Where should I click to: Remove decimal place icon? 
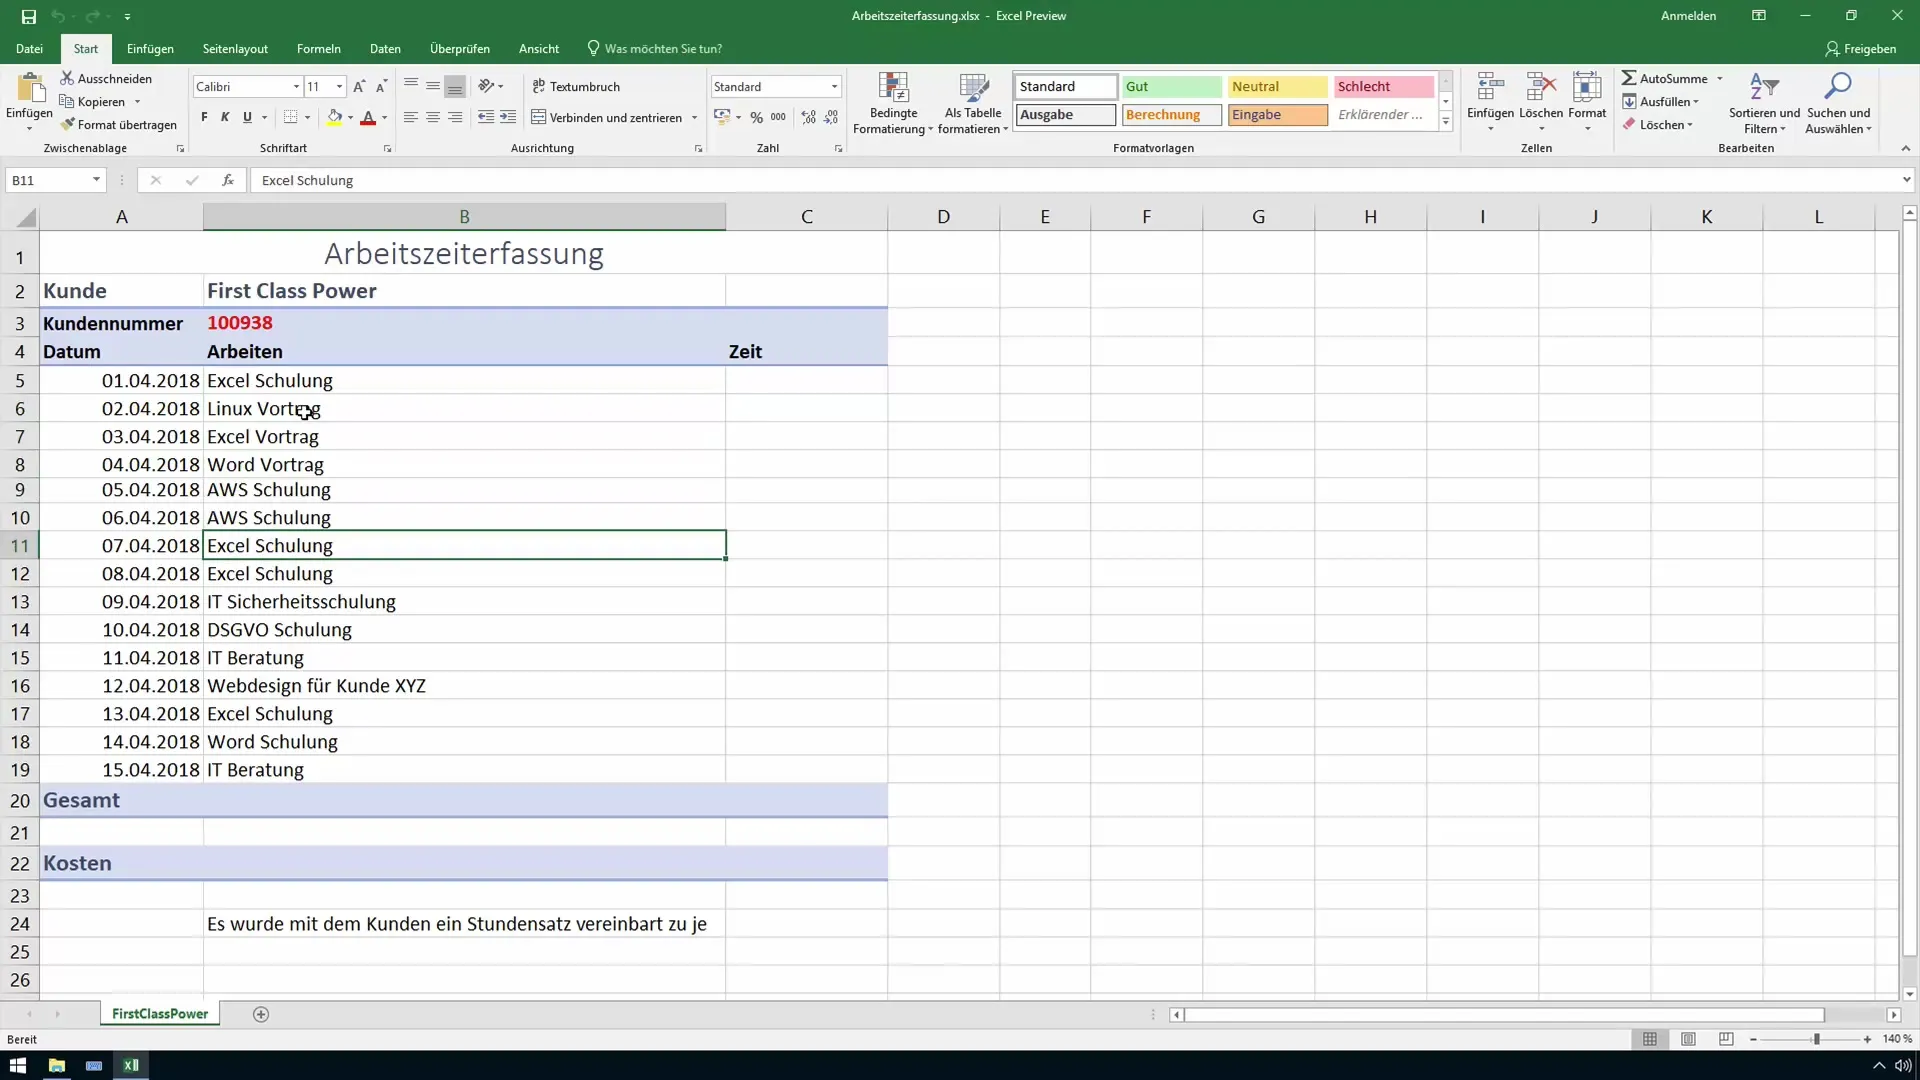(x=831, y=117)
